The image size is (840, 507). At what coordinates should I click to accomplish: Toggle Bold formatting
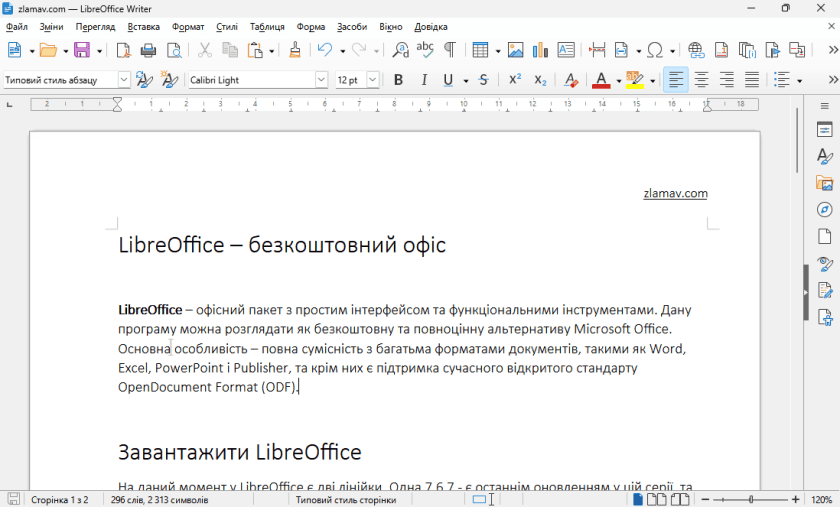(x=398, y=80)
